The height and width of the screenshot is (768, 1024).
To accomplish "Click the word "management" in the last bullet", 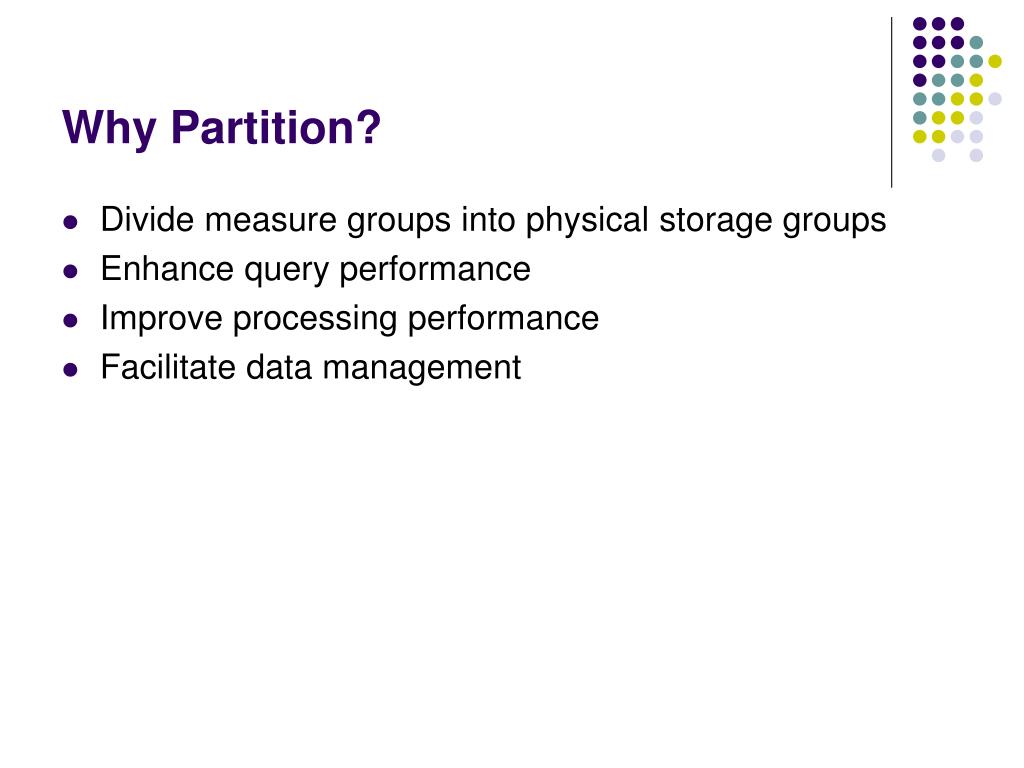I will pyautogui.click(x=422, y=369).
